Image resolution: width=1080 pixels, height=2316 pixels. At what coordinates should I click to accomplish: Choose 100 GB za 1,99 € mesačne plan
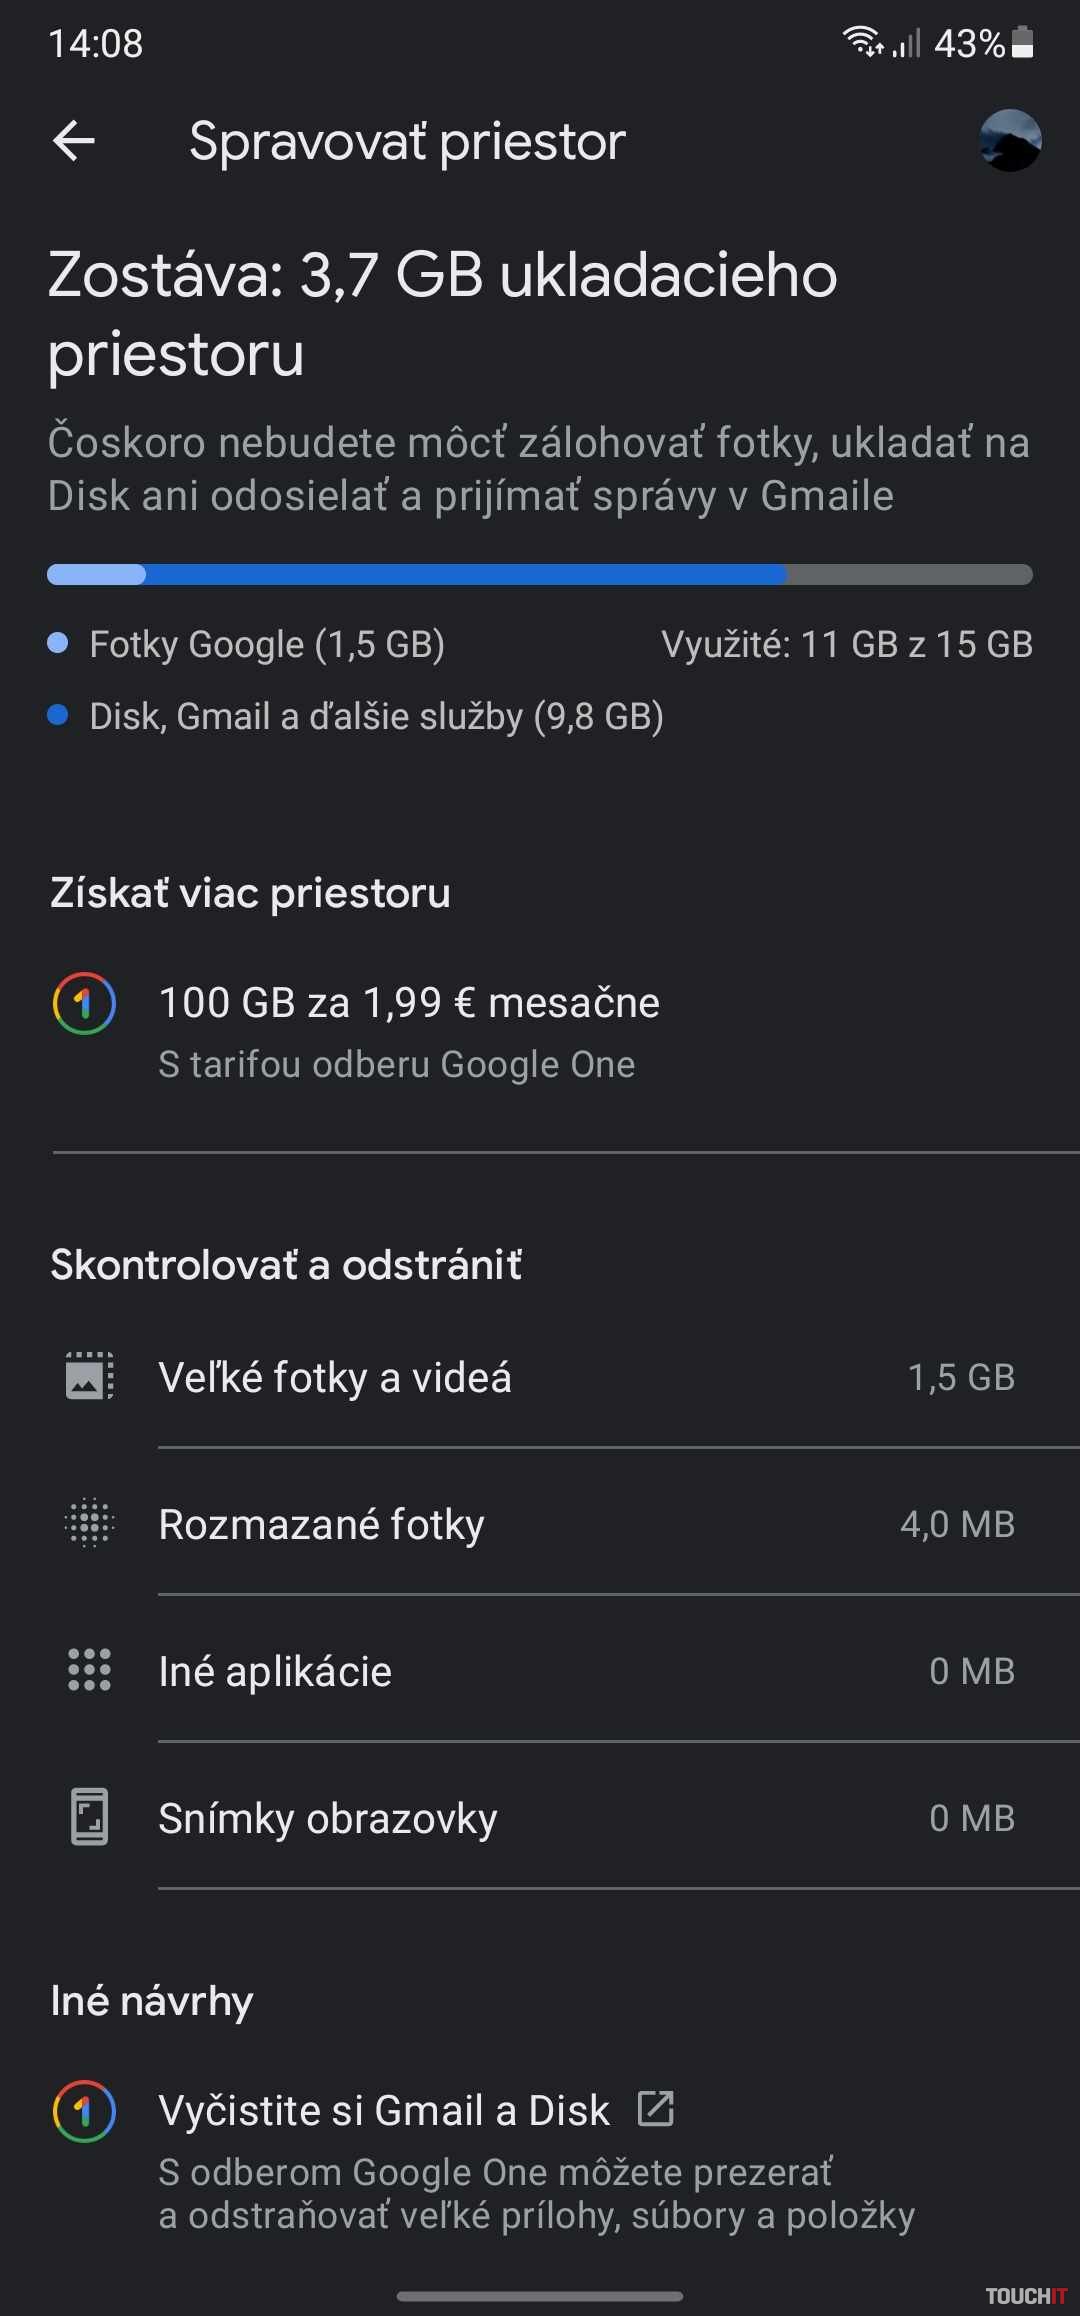409,1003
